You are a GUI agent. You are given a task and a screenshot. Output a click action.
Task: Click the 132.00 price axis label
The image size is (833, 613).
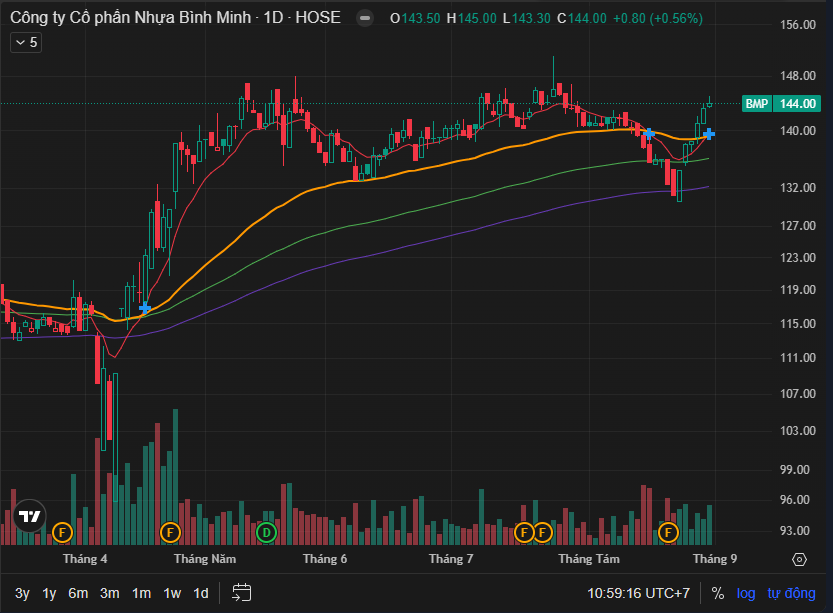[797, 188]
